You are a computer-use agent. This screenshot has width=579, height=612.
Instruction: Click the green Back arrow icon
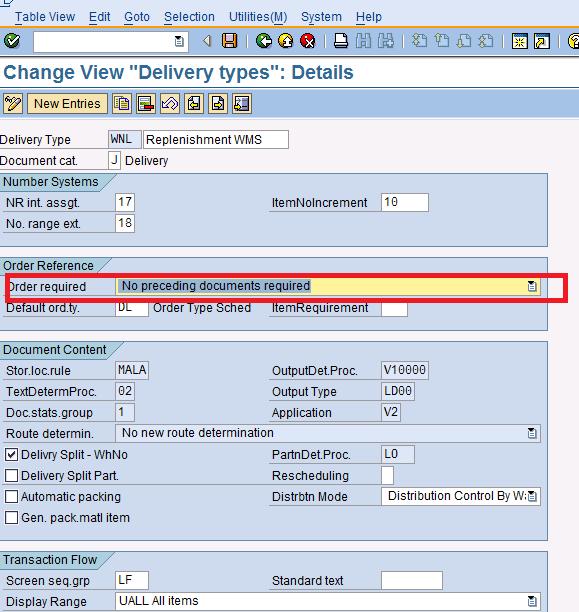[264, 41]
